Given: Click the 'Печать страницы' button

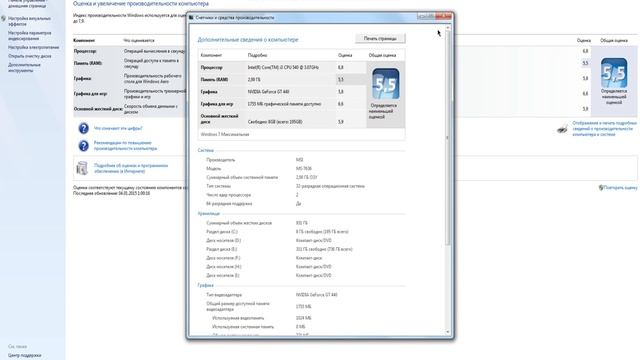Looking at the screenshot, I should click(380, 38).
